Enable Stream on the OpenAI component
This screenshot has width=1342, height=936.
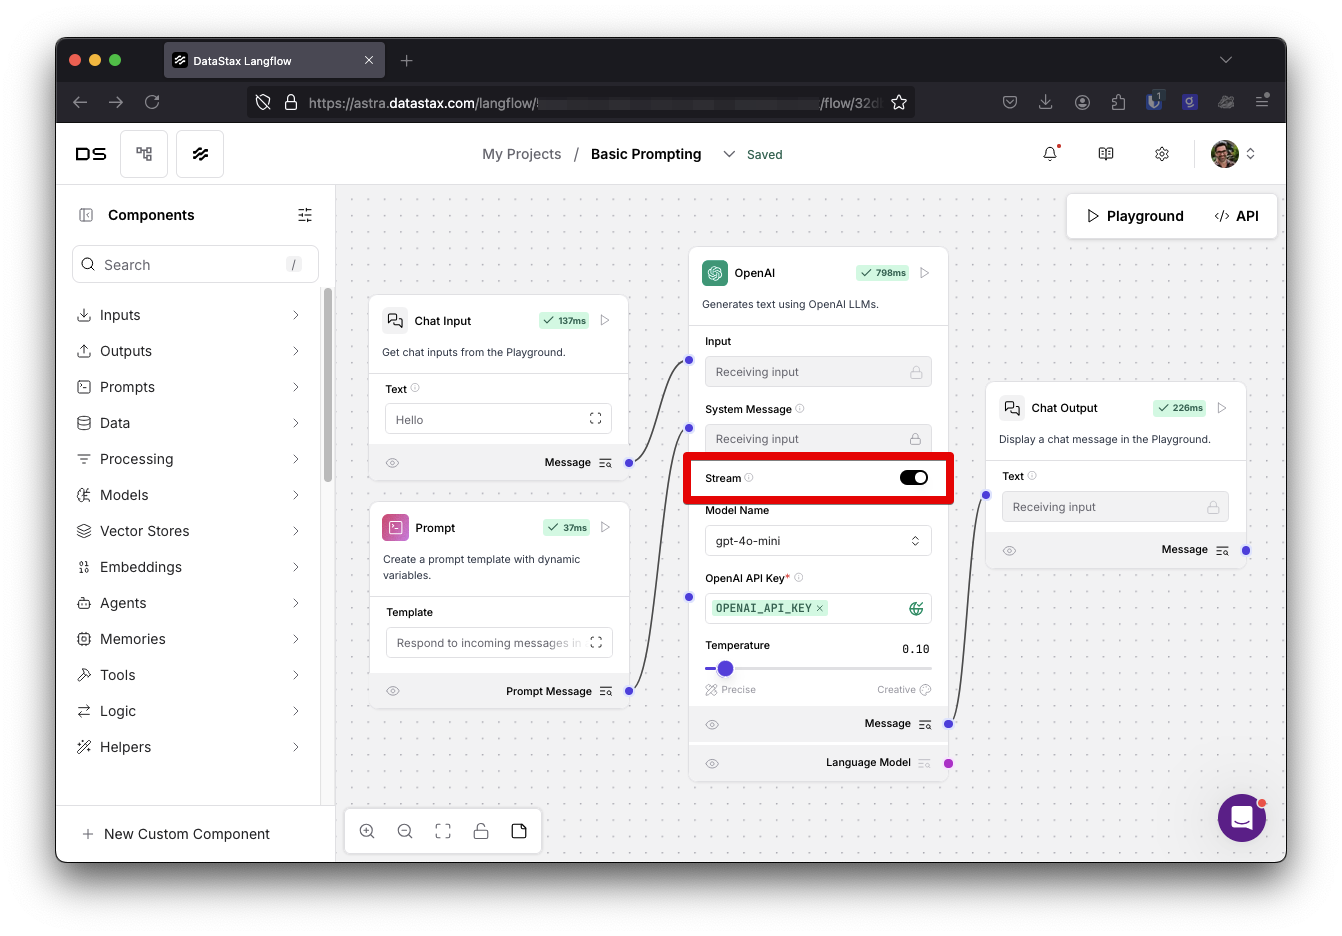912,477
